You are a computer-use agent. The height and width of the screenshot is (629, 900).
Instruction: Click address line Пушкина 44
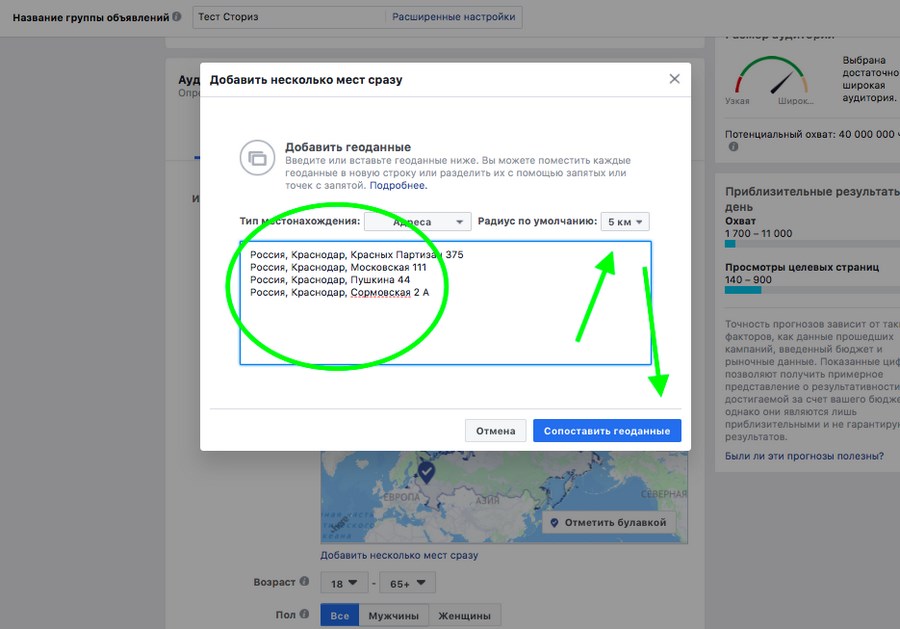tap(330, 280)
